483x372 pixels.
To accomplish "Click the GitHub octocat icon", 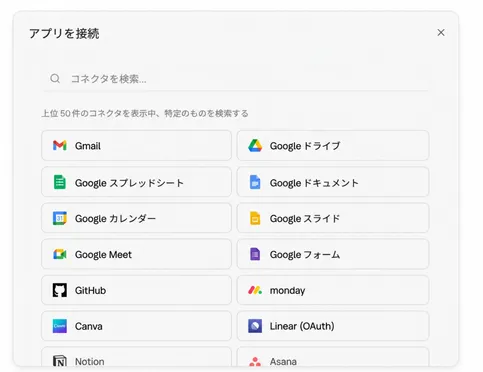I will tap(60, 290).
